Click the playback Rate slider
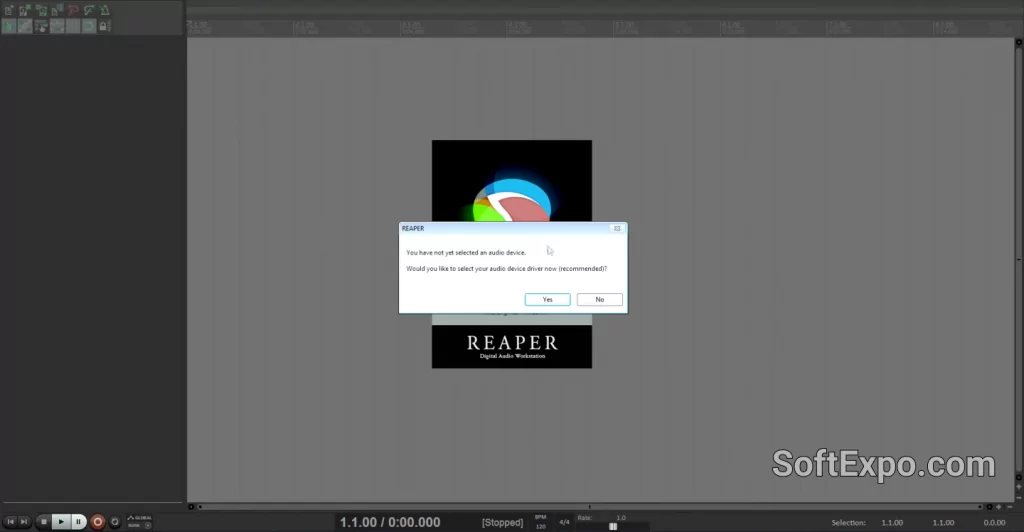This screenshot has height=532, width=1024. point(613,526)
